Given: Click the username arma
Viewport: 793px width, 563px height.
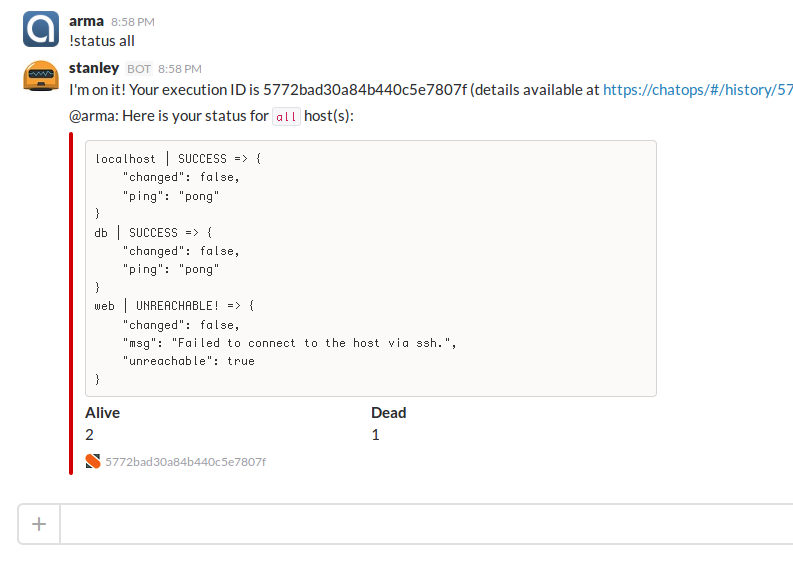Looking at the screenshot, I should click(x=86, y=21).
